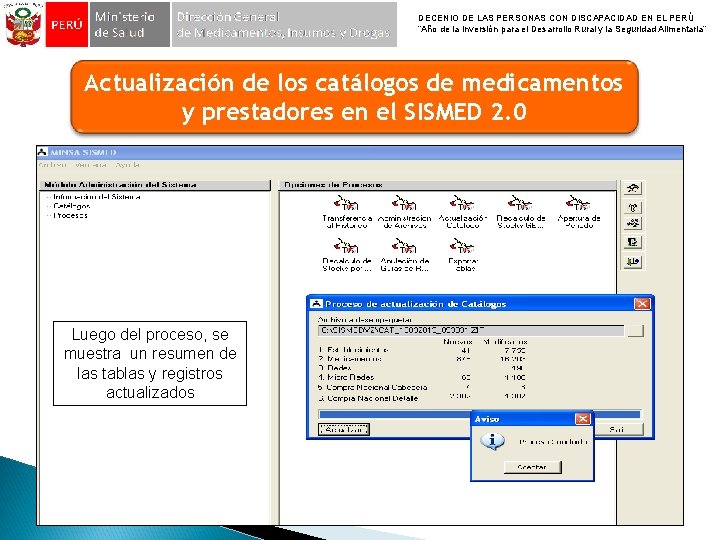Click the MINSA SISMED title bar icon

click(x=42, y=152)
